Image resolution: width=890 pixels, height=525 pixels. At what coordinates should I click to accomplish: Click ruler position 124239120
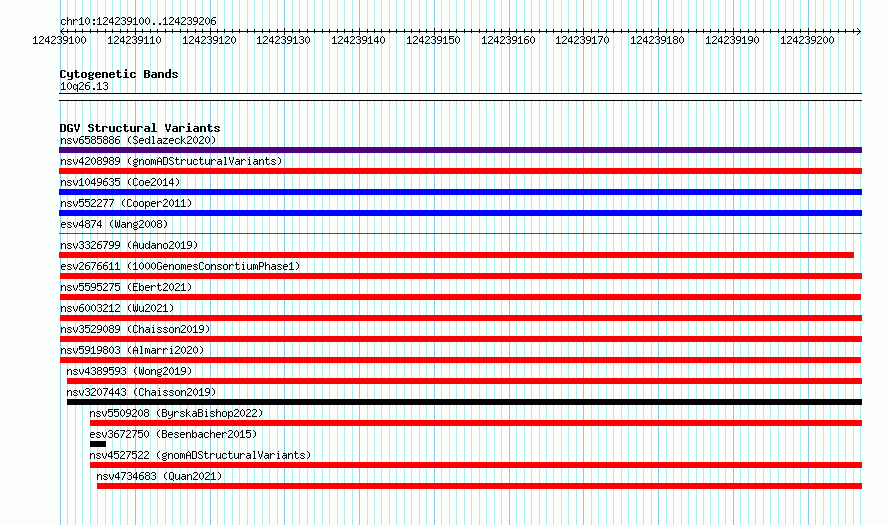coord(209,40)
